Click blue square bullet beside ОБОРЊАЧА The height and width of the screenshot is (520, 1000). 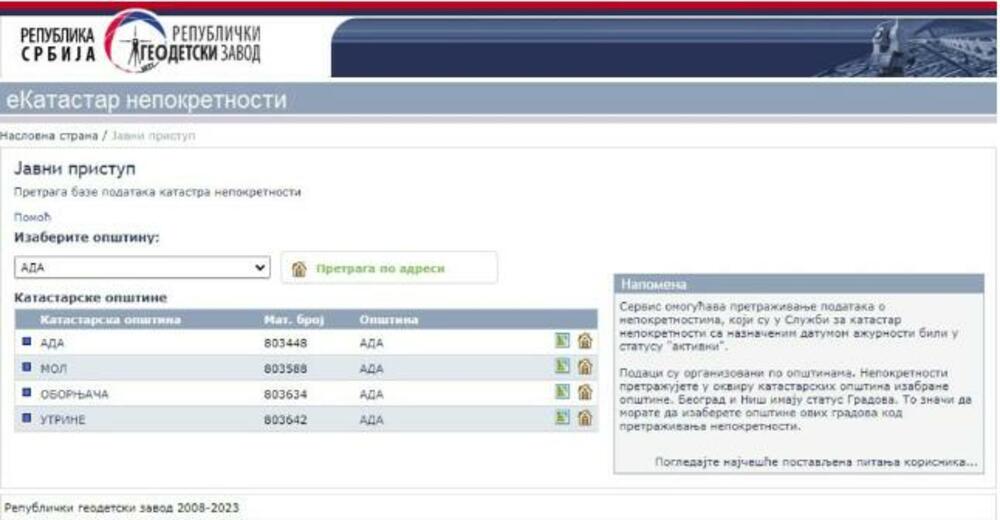tap(27, 392)
